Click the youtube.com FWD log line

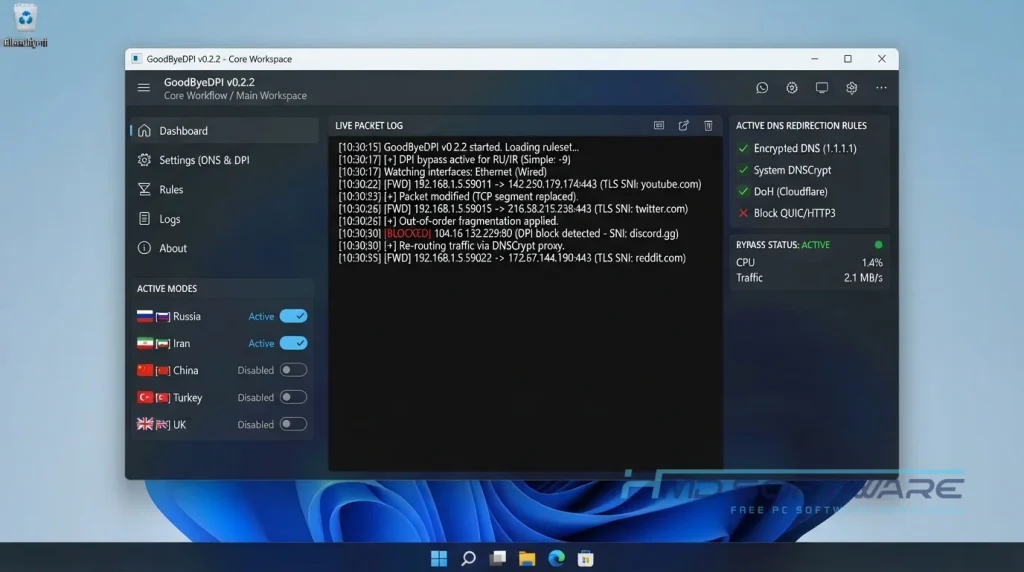pos(520,184)
